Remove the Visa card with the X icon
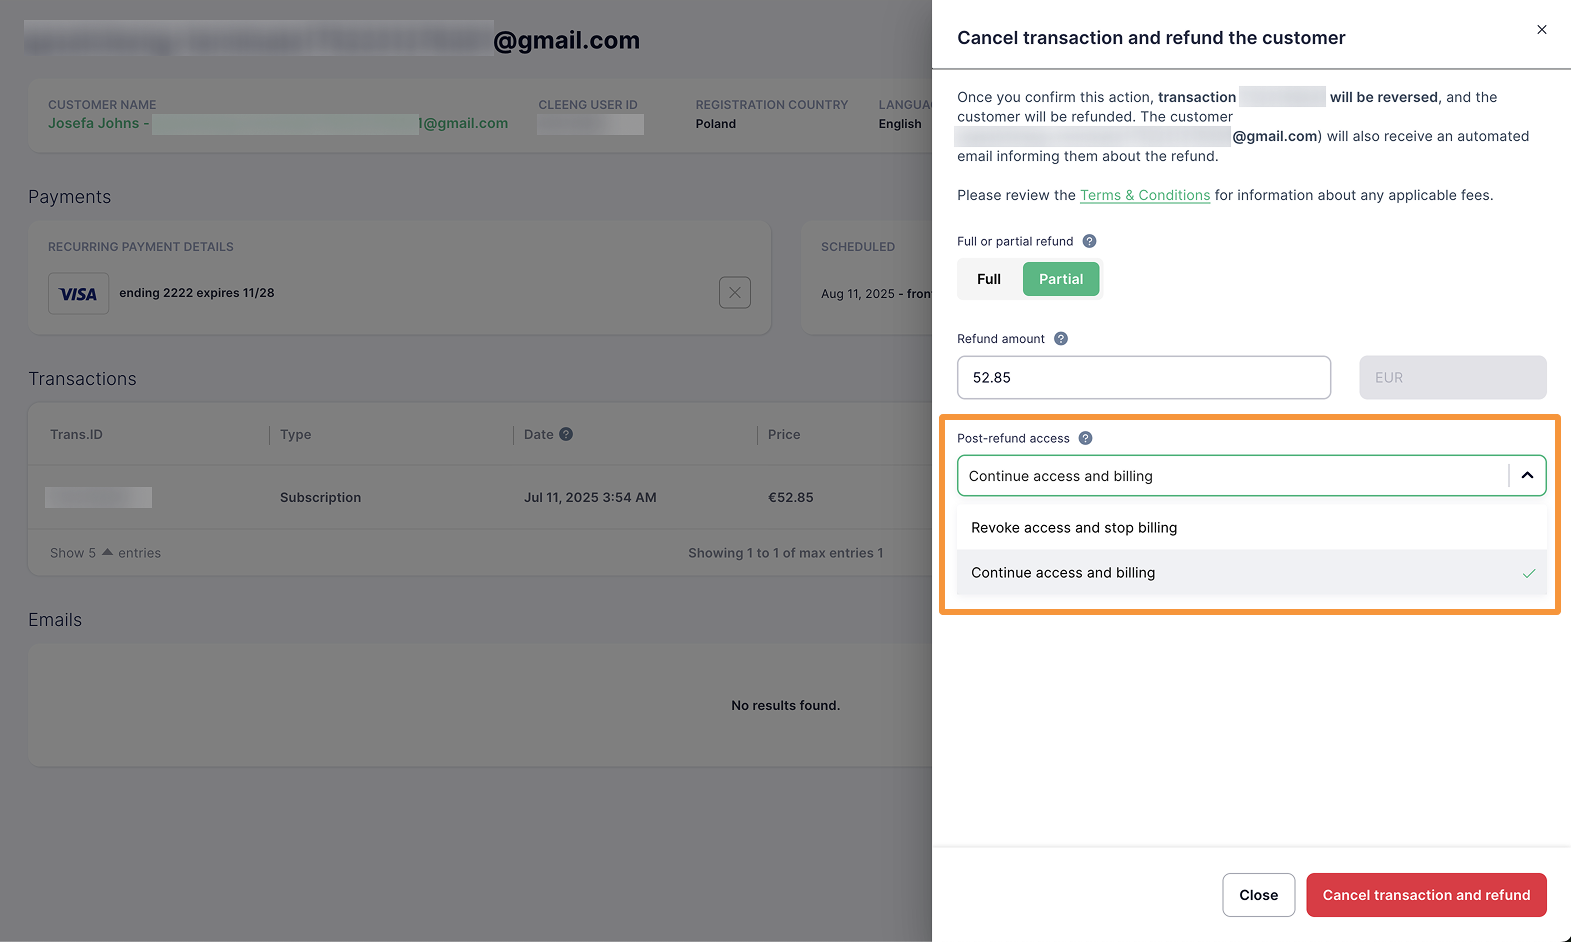Viewport: 1571px width, 942px height. (735, 293)
